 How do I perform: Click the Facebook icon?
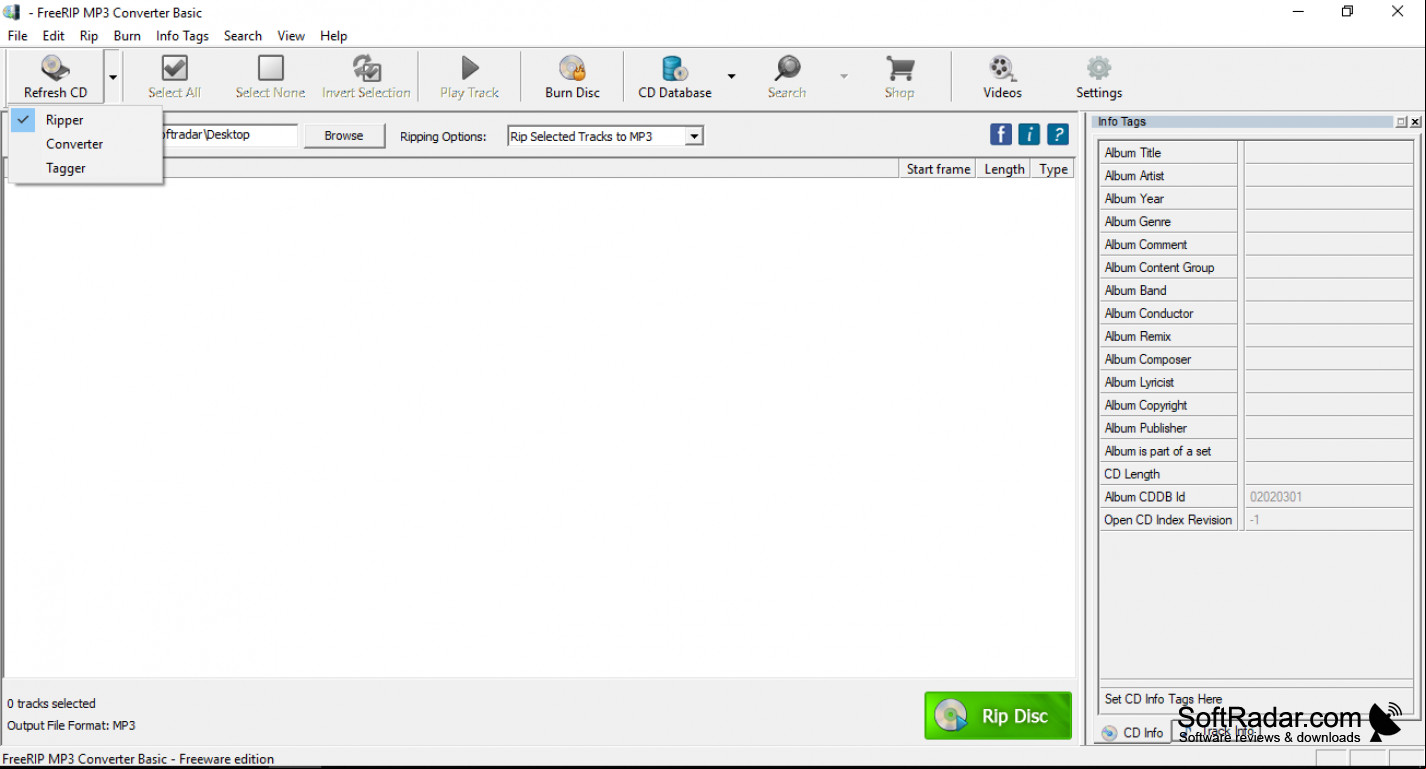pos(1000,134)
